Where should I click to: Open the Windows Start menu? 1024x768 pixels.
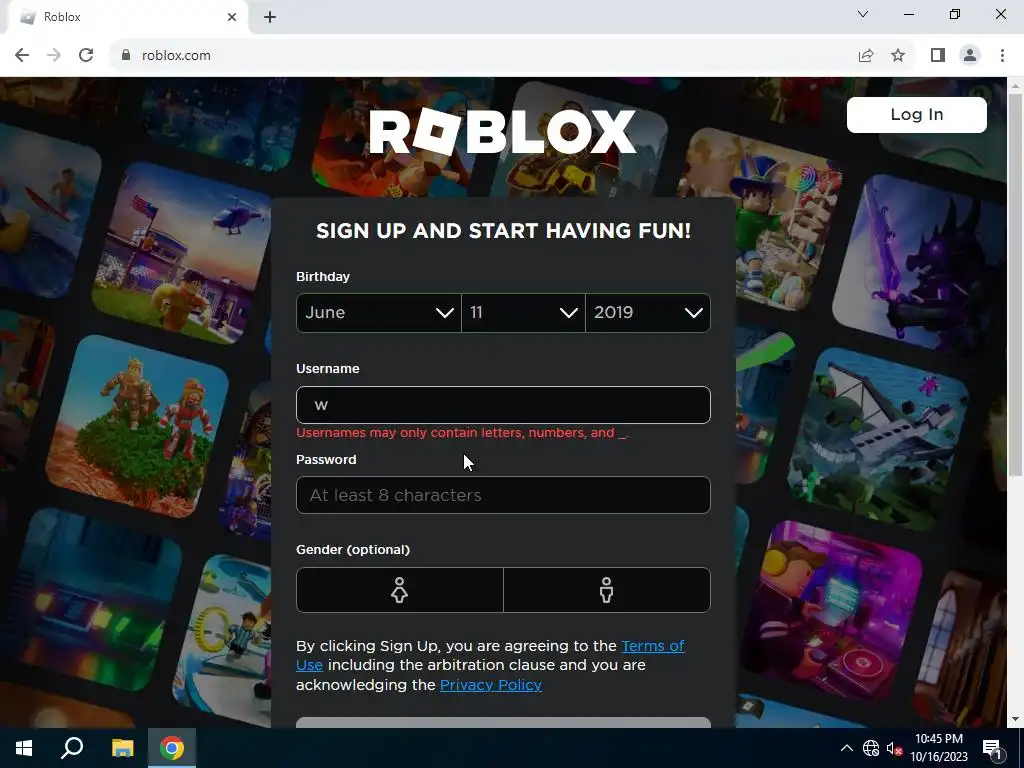(x=24, y=748)
